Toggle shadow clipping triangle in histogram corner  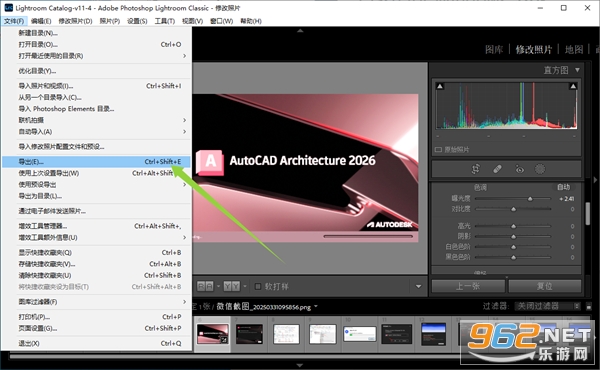(440, 86)
